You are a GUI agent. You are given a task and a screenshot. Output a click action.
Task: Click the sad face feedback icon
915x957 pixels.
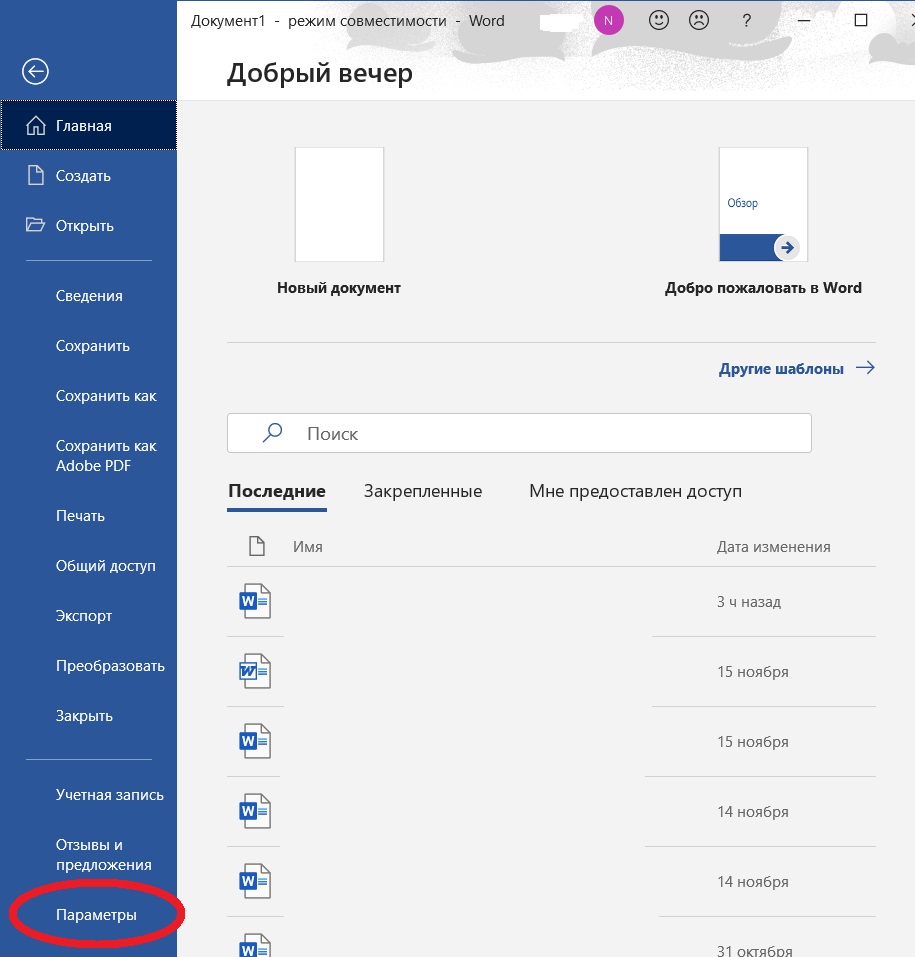click(x=699, y=20)
